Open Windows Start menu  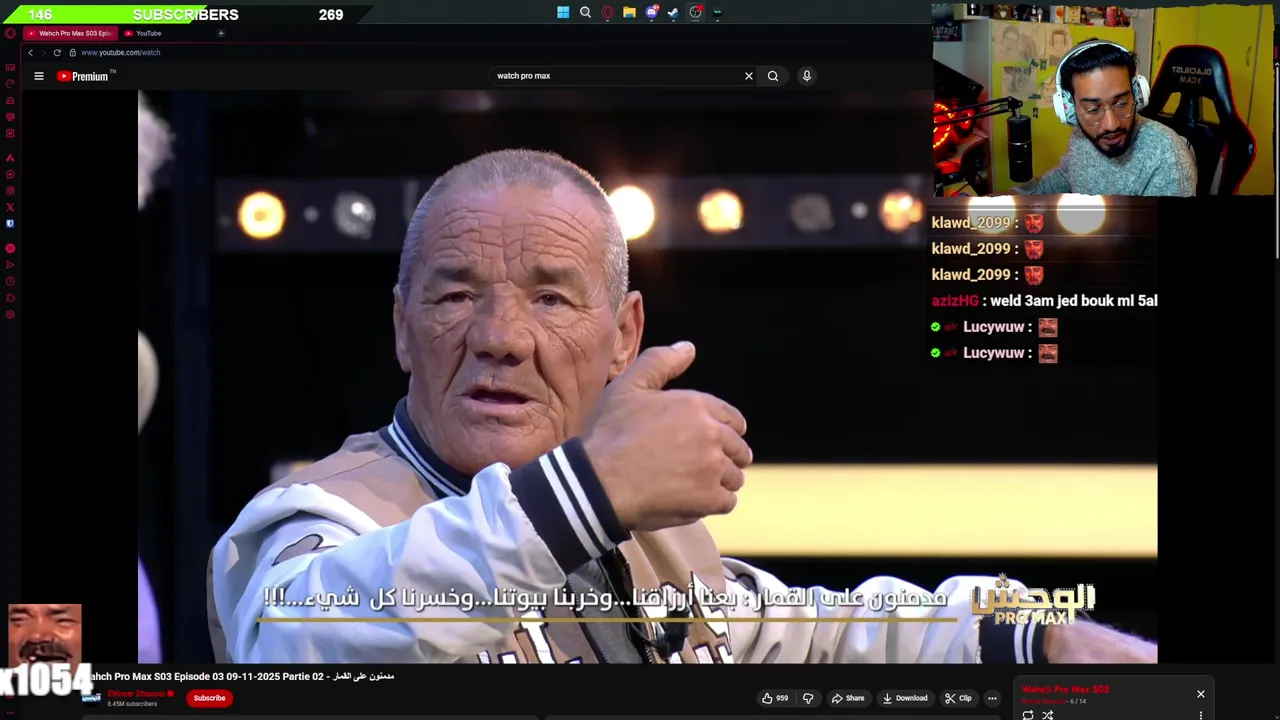pyautogui.click(x=563, y=13)
